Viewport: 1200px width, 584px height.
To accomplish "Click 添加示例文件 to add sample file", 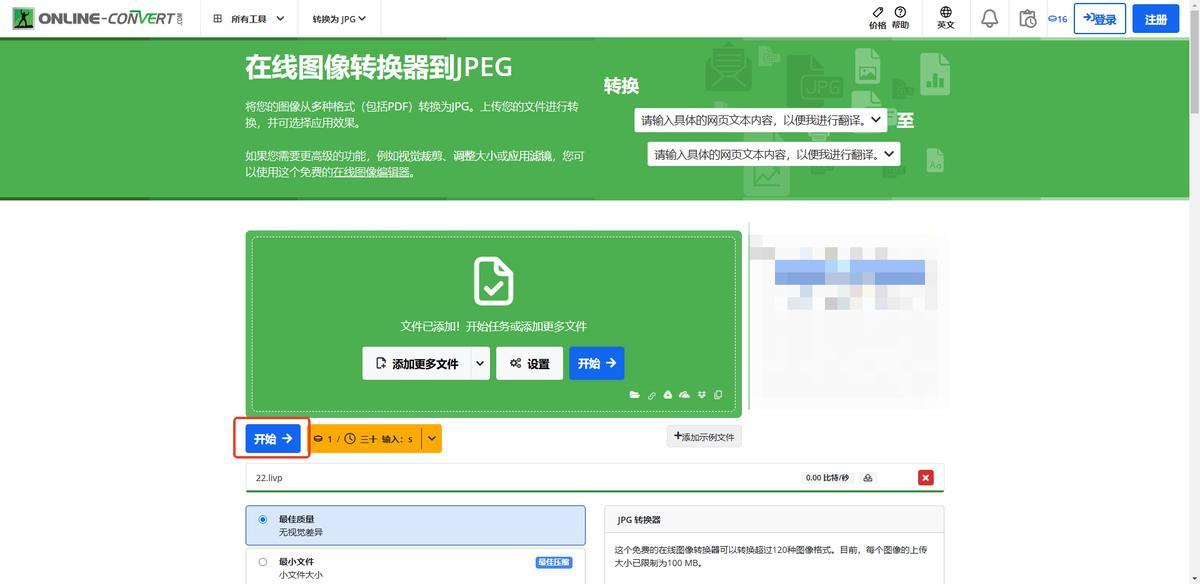I will click(x=704, y=436).
